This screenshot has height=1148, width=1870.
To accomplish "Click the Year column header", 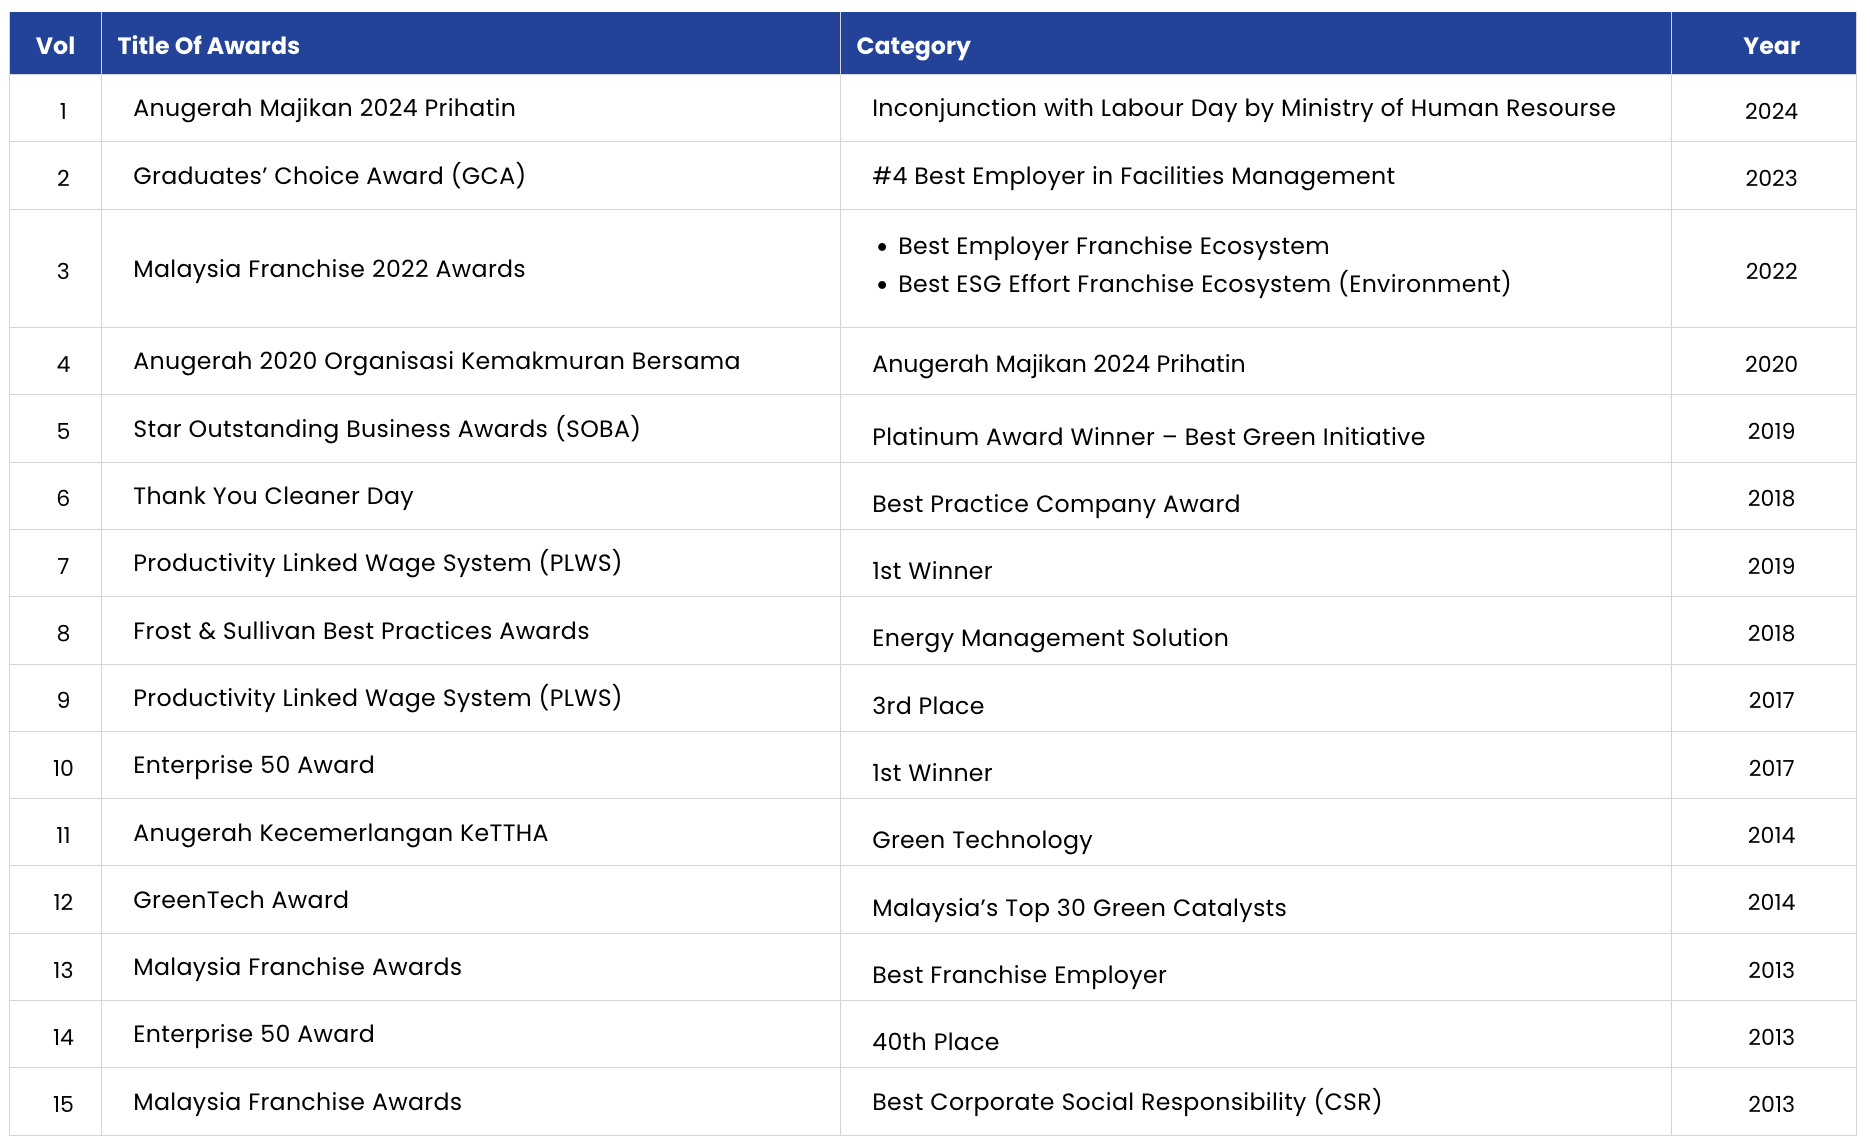I will [1771, 46].
